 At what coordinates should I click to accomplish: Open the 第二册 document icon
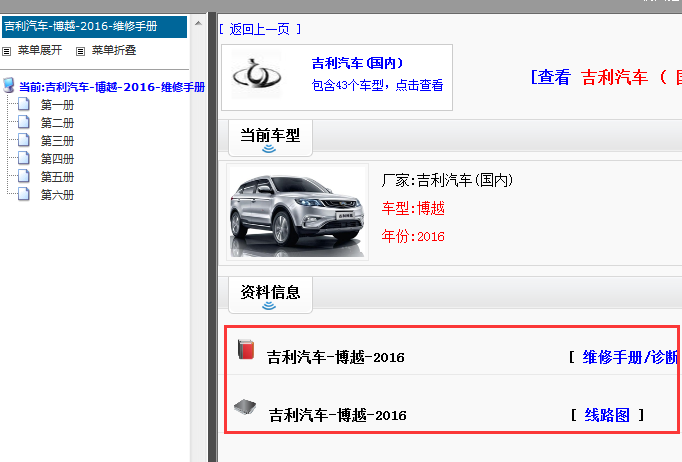pos(24,122)
